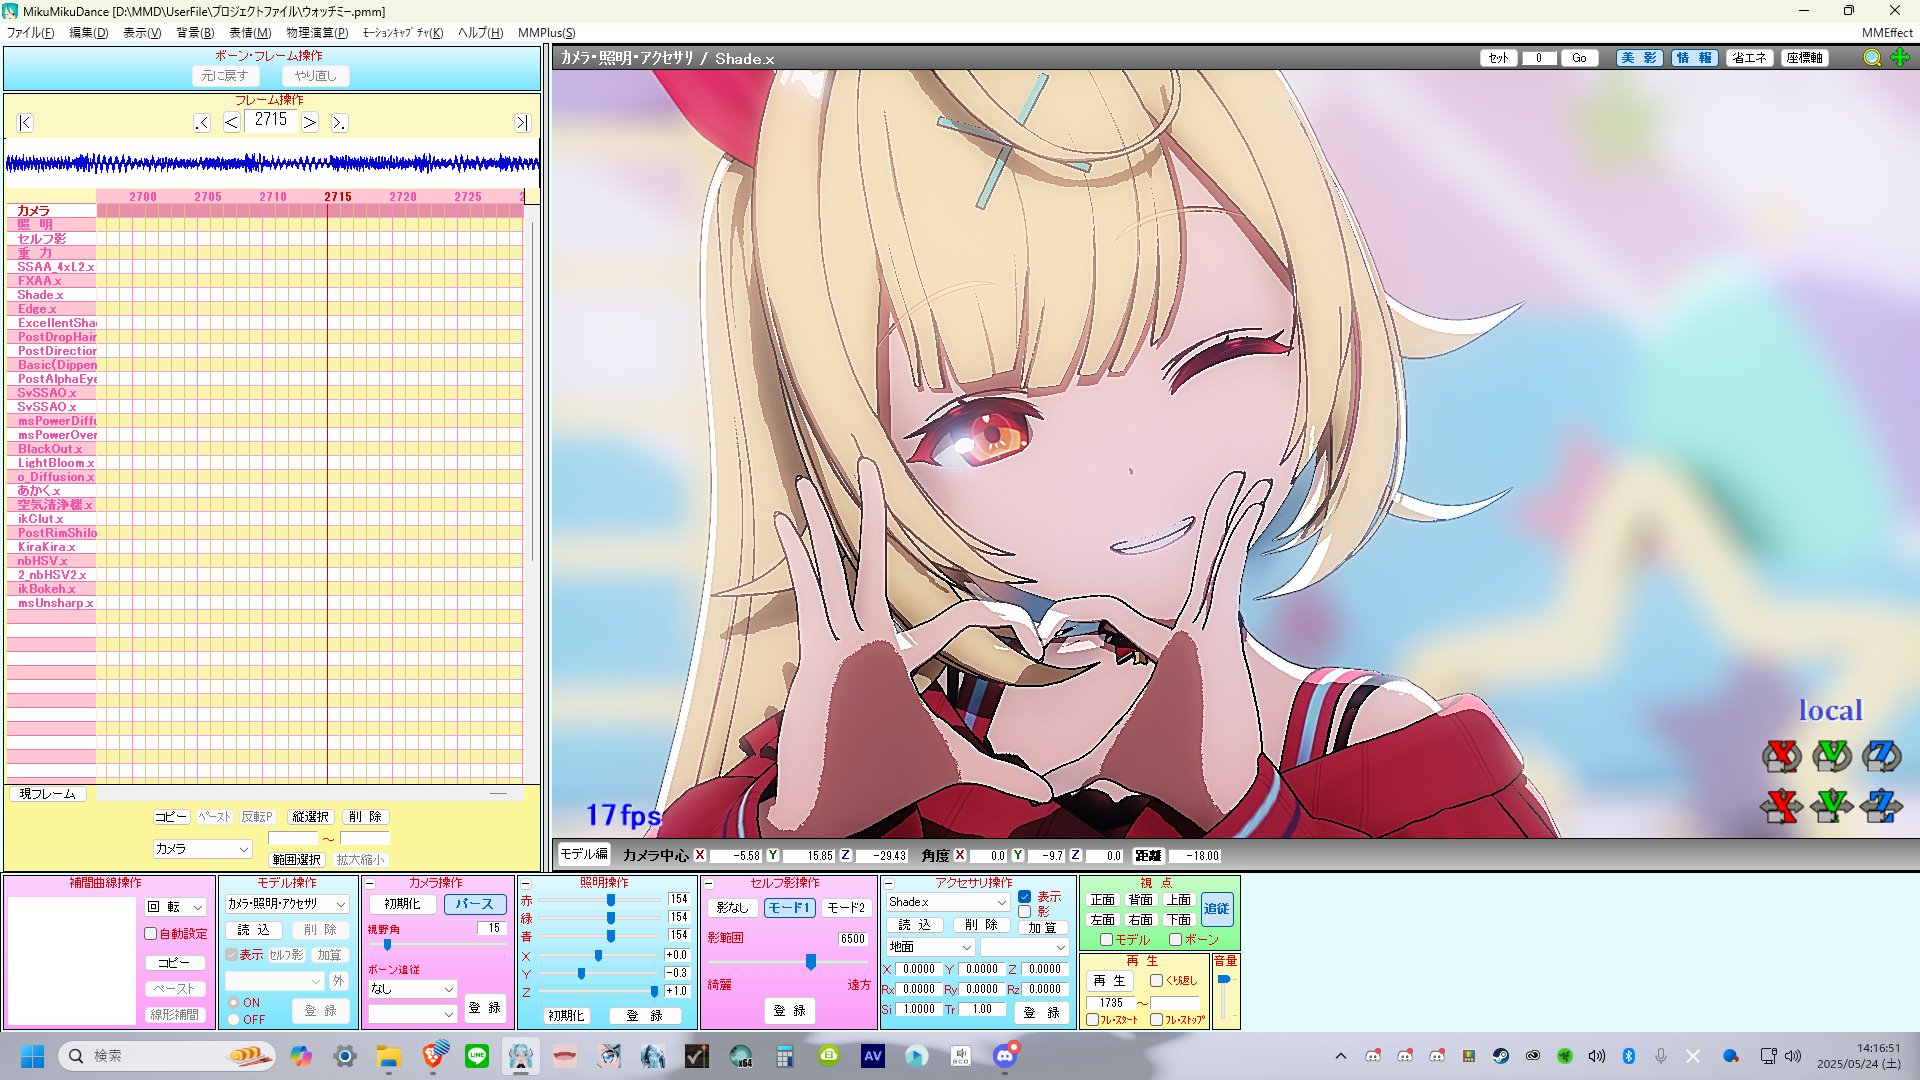Click the camera 初期化 reset button
Image resolution: width=1920 pixels, height=1080 pixels.
coord(402,904)
